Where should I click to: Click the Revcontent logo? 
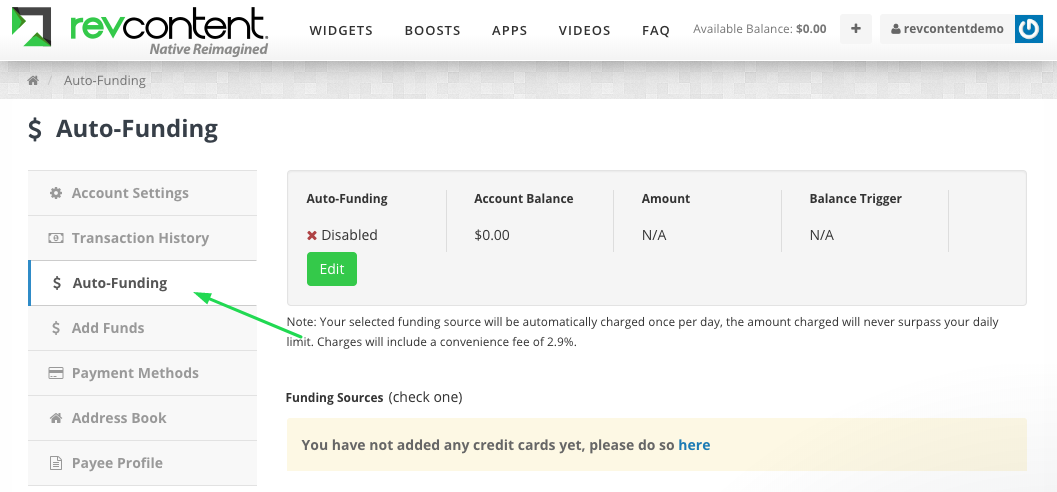pyautogui.click(x=140, y=30)
